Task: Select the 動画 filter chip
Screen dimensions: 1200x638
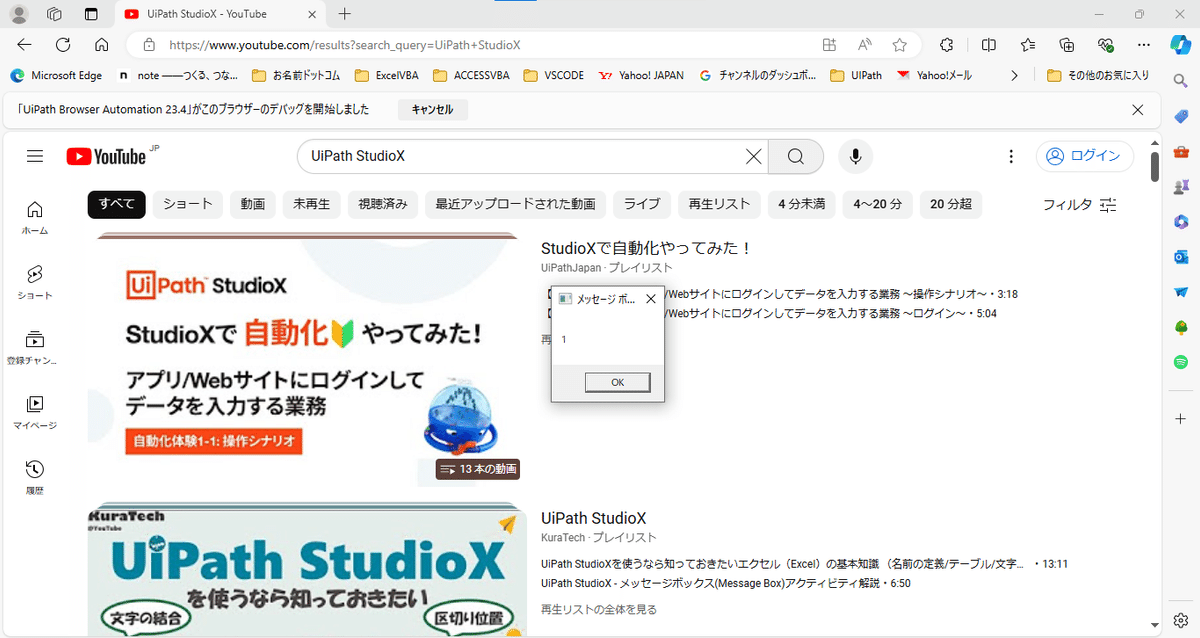Action: coord(253,204)
